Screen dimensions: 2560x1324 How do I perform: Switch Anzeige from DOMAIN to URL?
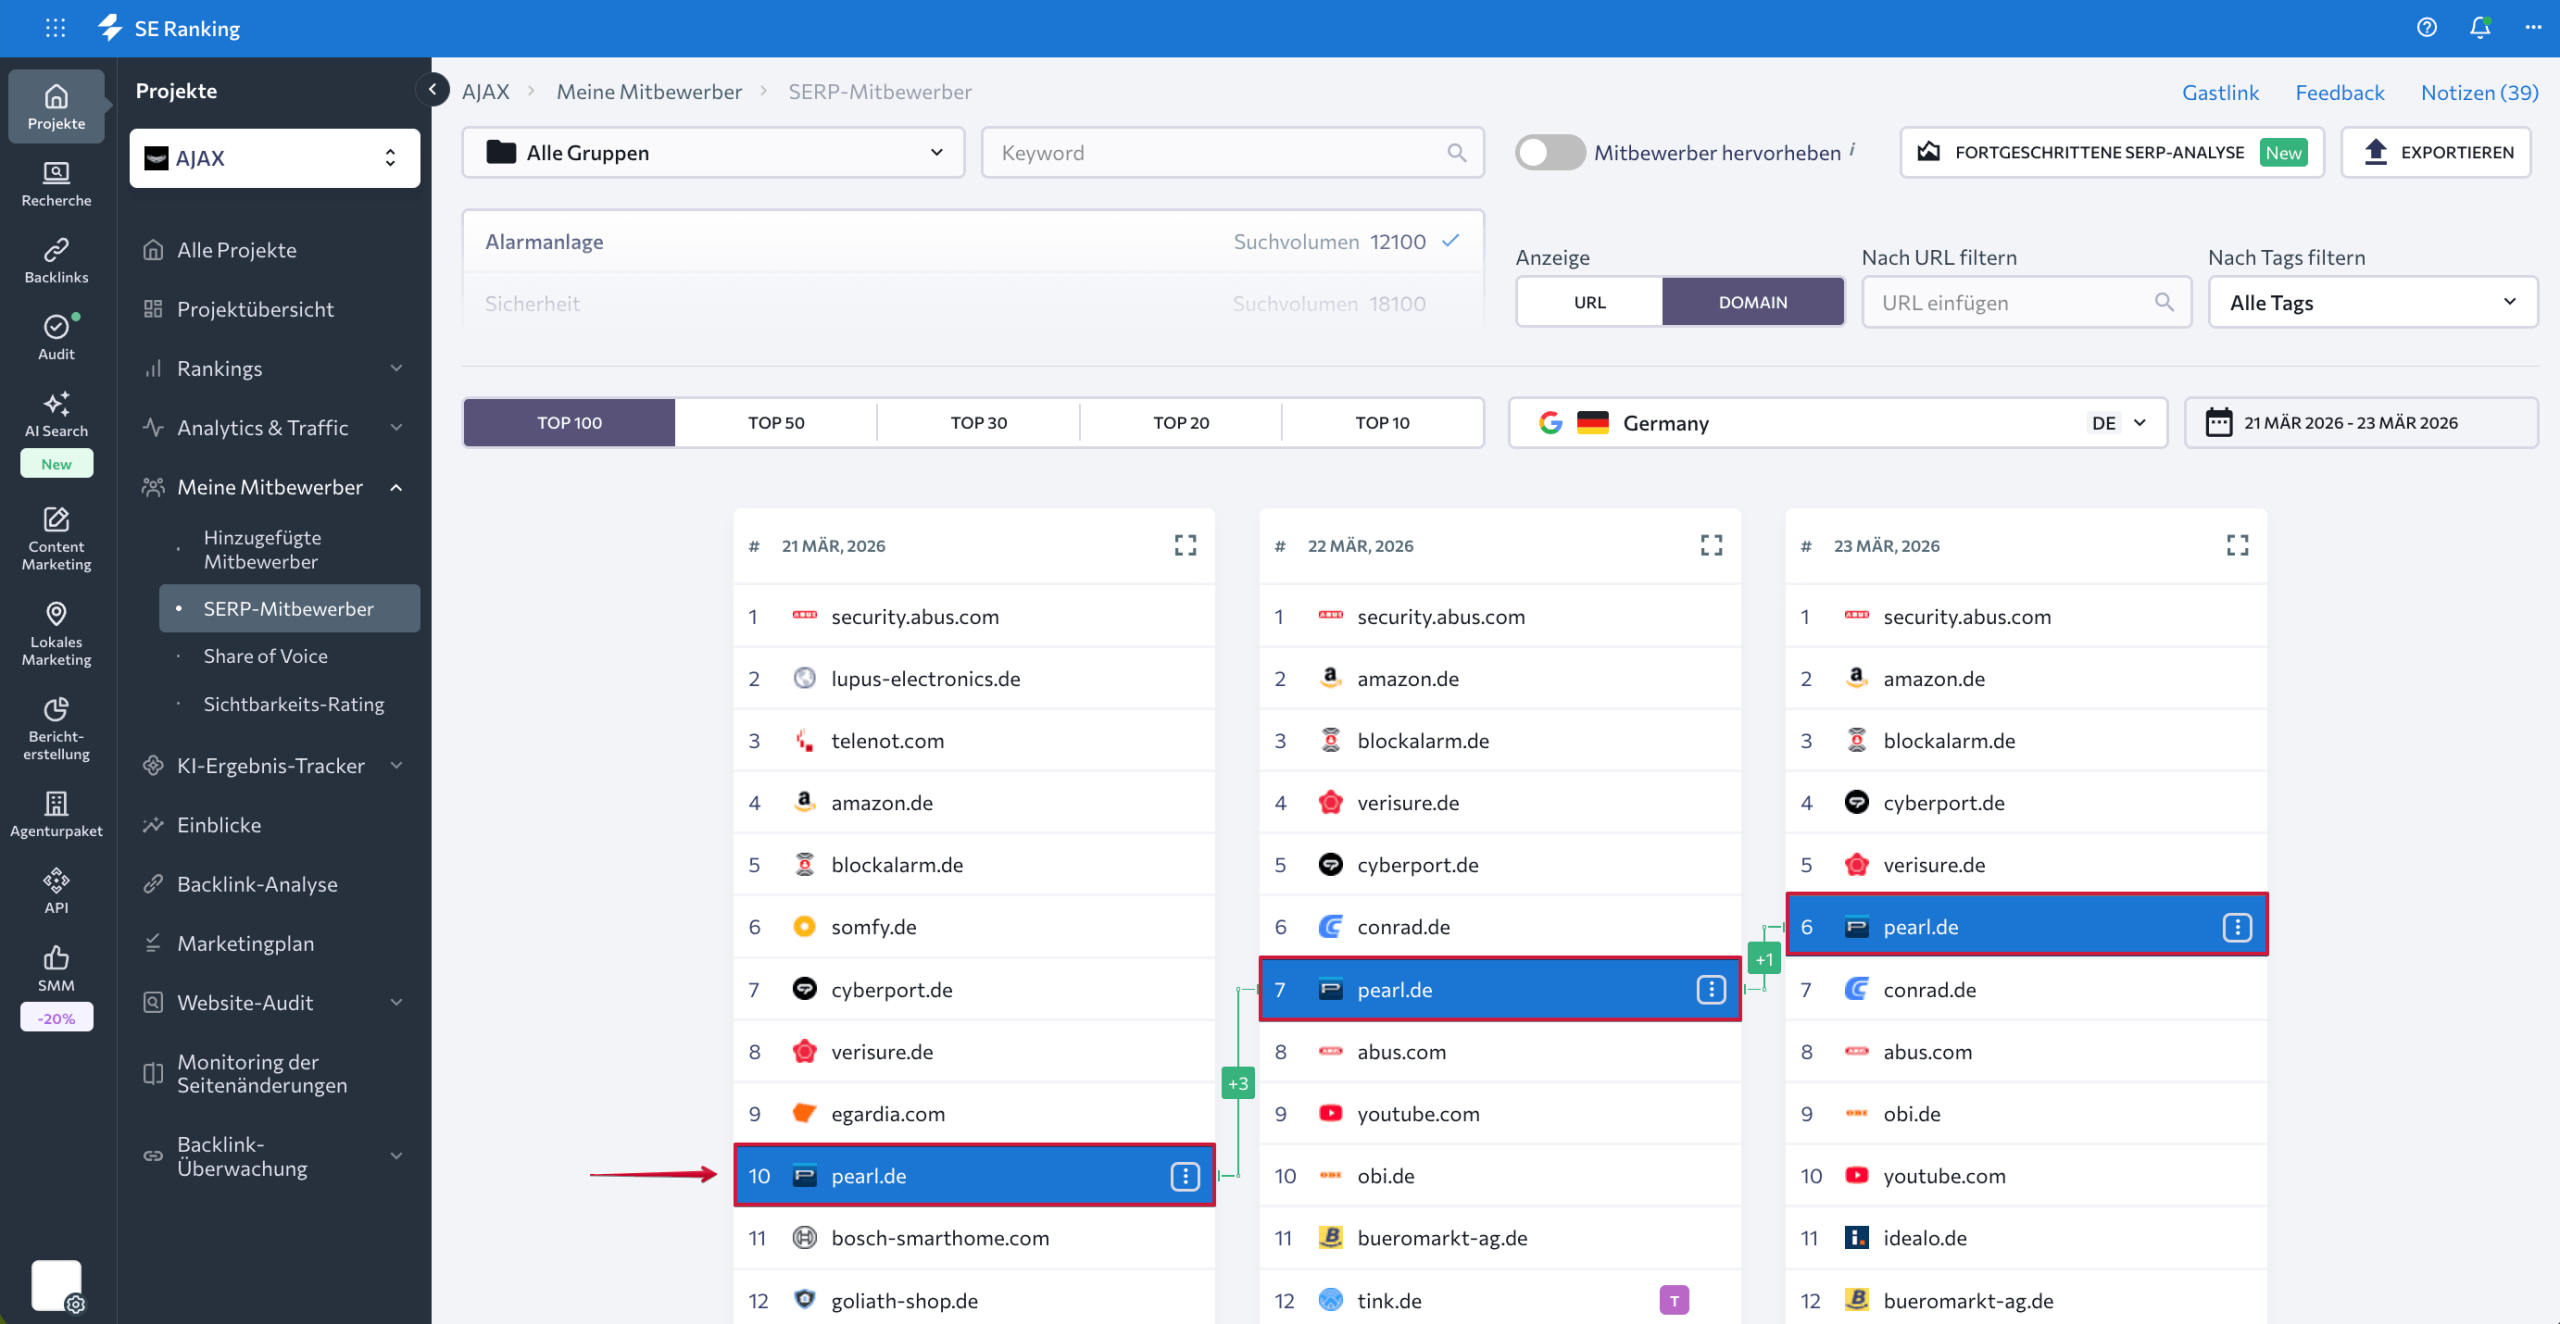point(1588,301)
